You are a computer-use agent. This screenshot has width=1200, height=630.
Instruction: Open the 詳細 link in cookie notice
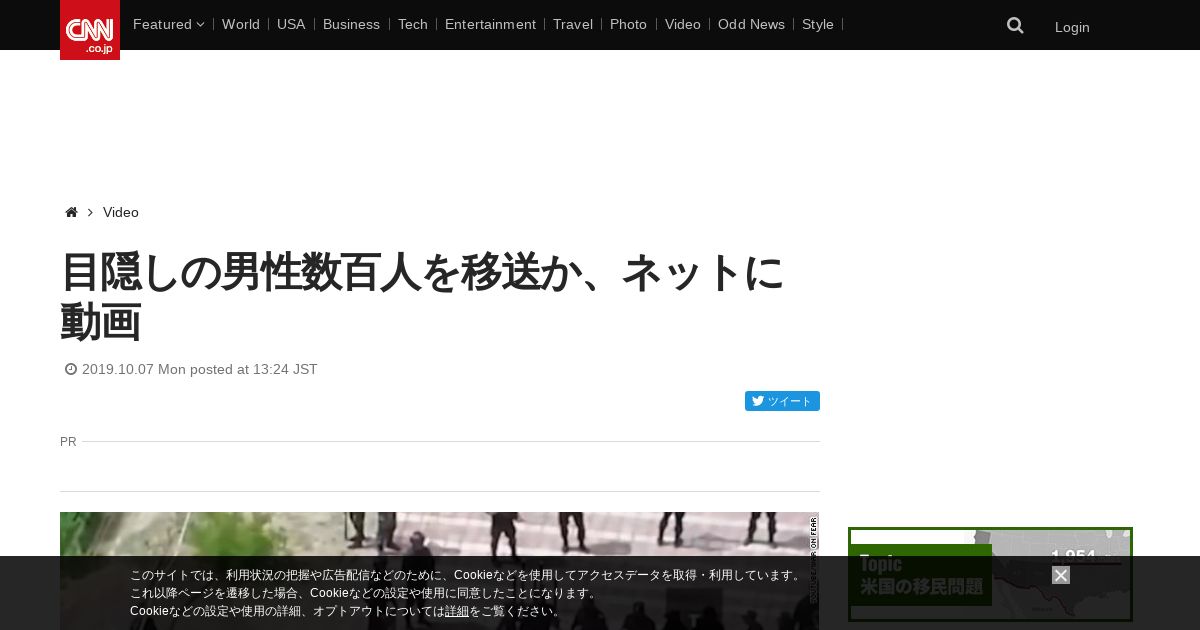pos(457,611)
